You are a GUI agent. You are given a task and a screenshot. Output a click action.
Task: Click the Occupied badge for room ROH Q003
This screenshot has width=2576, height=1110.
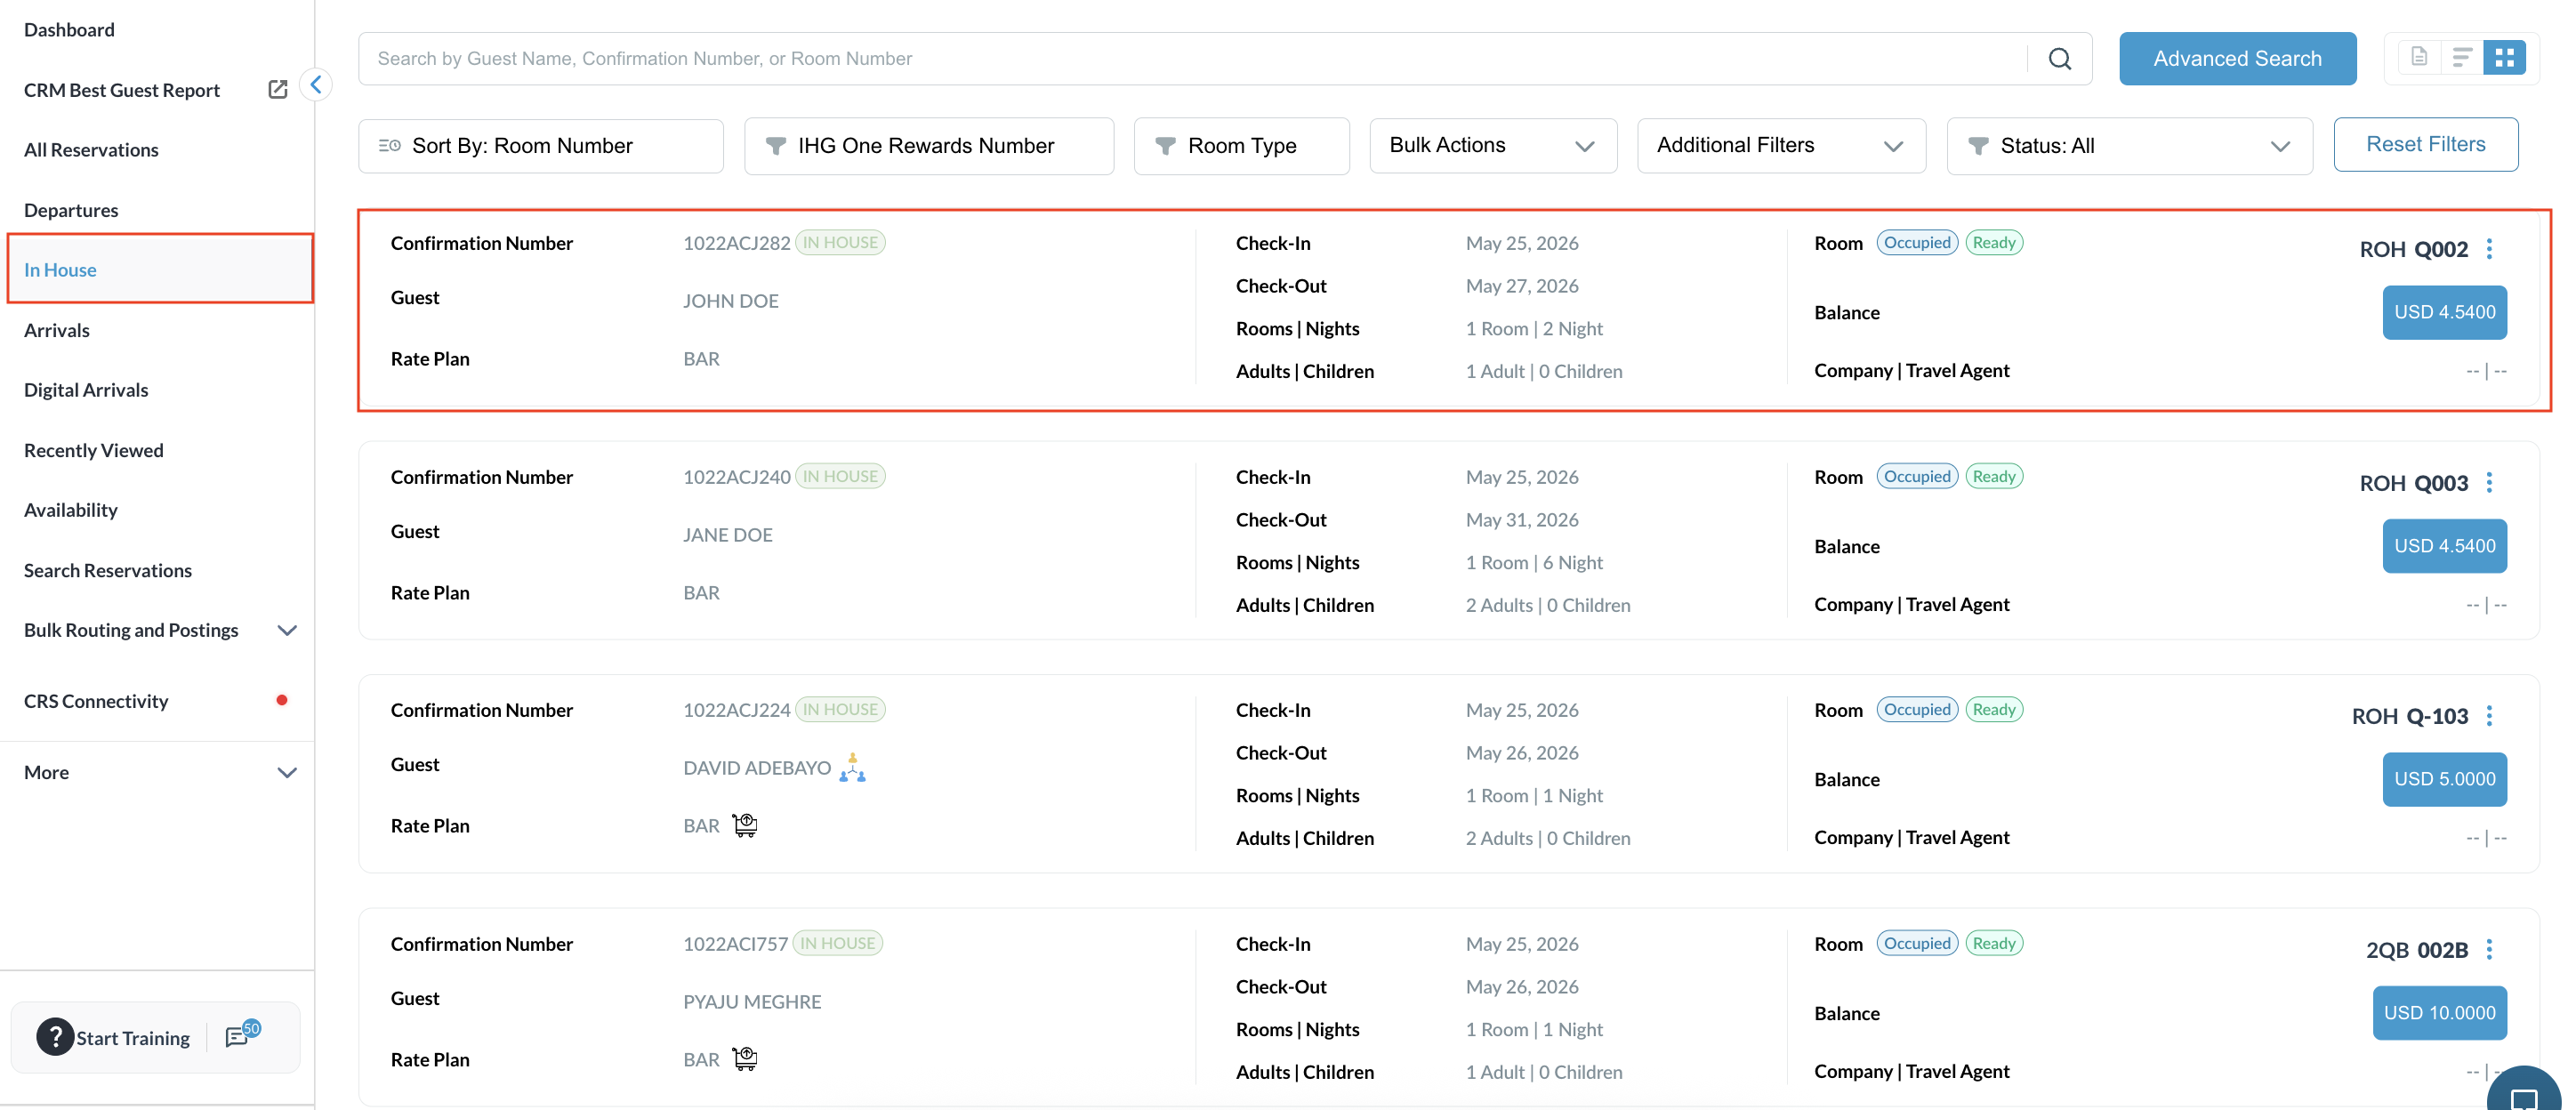tap(1917, 477)
